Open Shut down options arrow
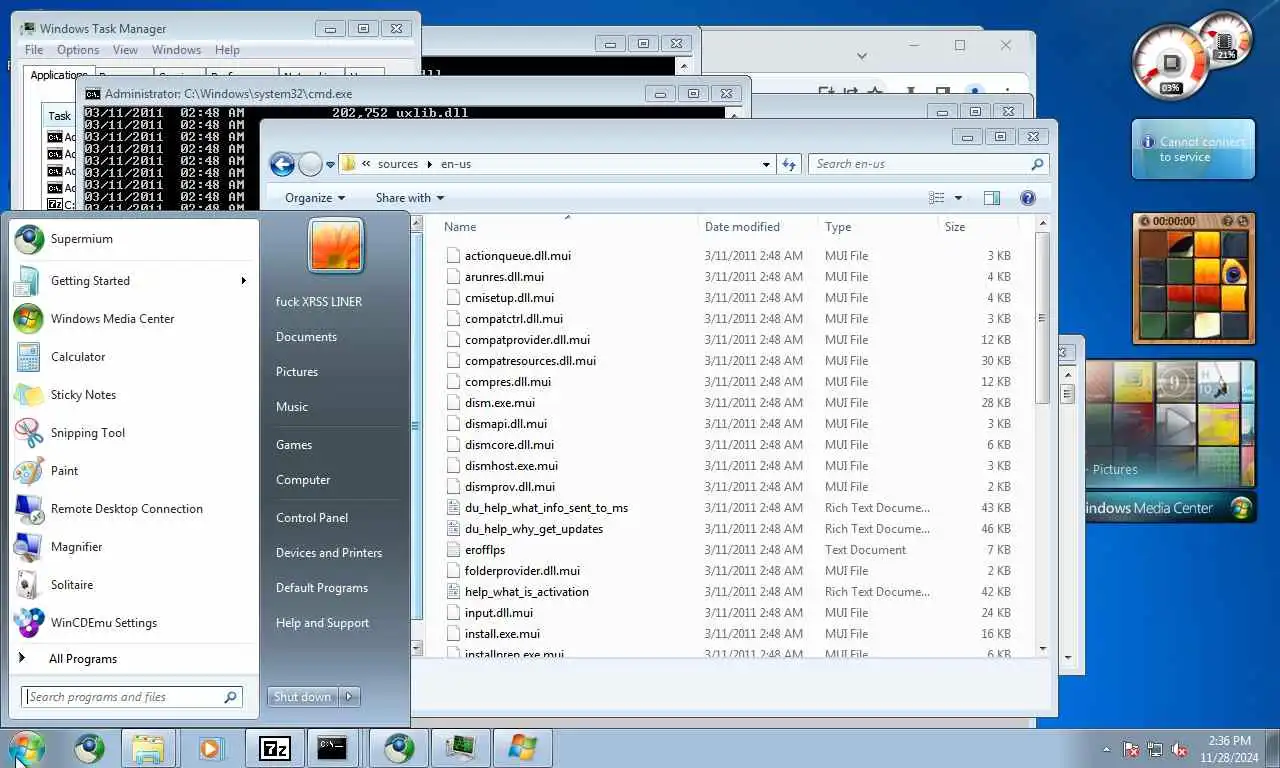 click(349, 697)
